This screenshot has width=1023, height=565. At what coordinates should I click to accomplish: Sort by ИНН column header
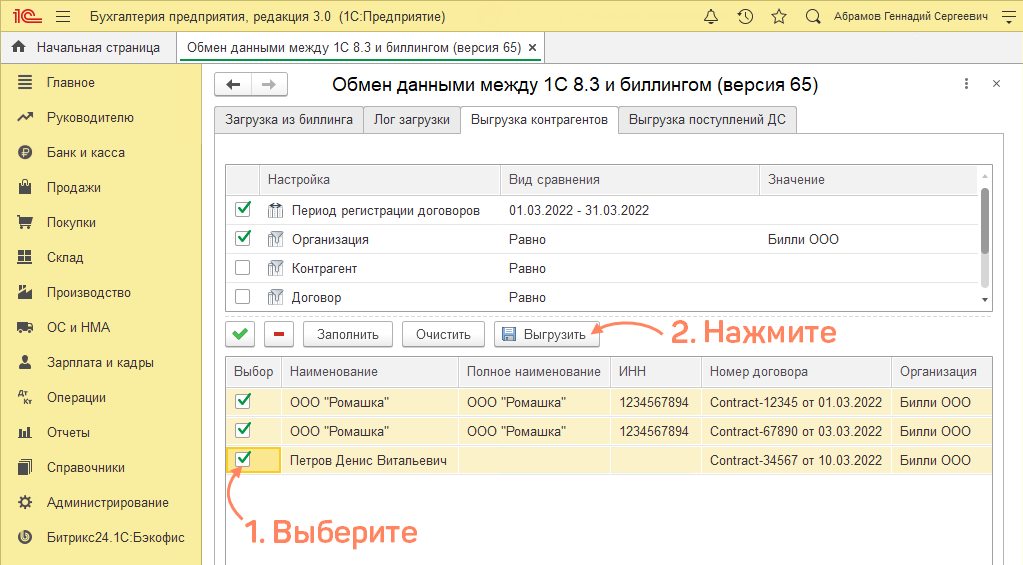point(656,372)
